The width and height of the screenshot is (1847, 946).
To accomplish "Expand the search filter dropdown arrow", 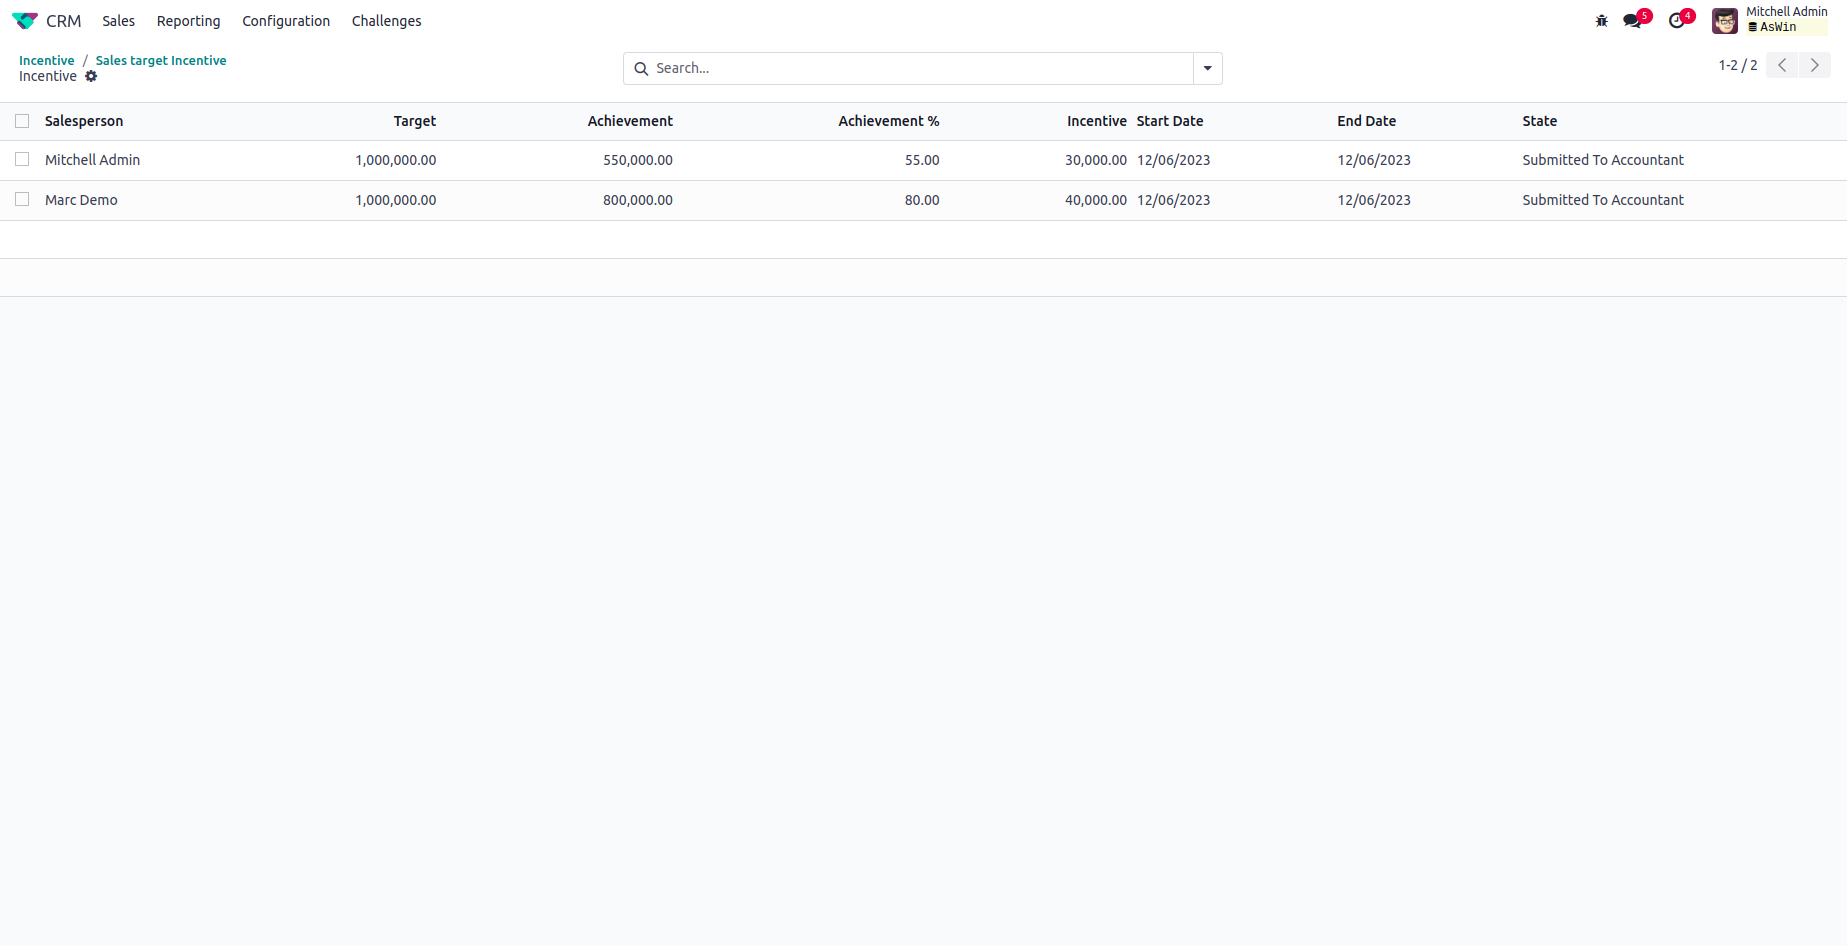I will tap(1208, 69).
